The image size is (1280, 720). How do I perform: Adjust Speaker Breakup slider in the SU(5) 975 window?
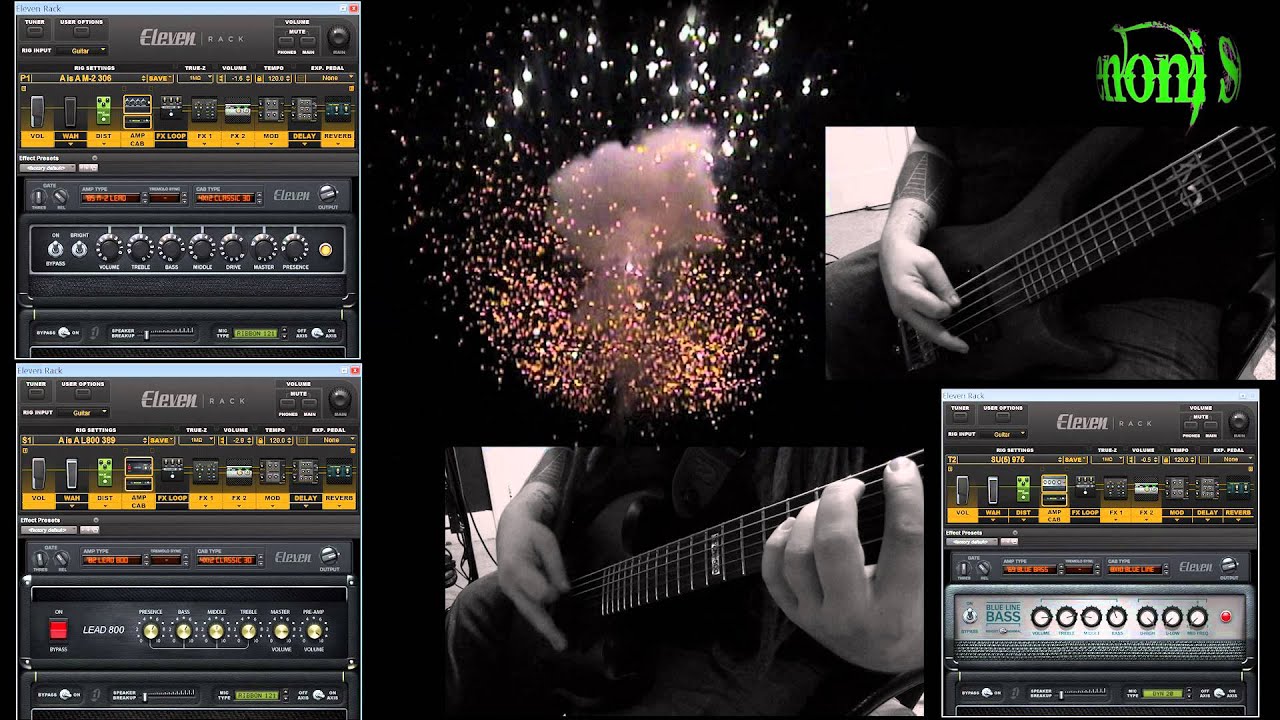[1081, 692]
